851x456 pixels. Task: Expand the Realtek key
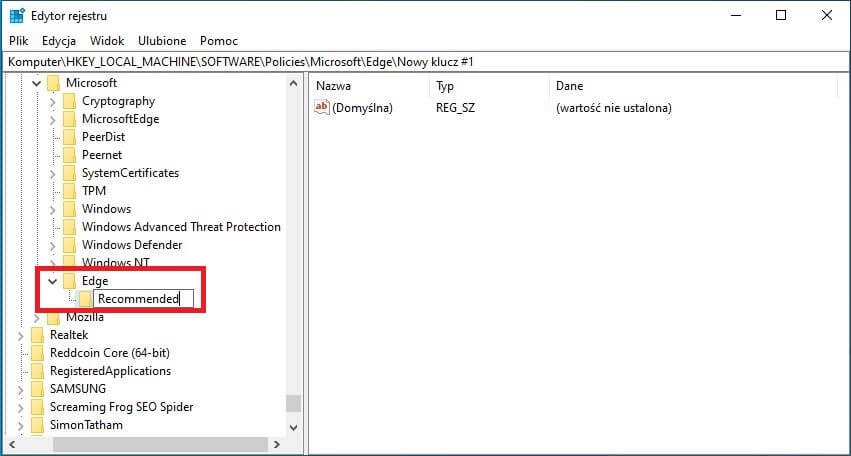point(21,335)
